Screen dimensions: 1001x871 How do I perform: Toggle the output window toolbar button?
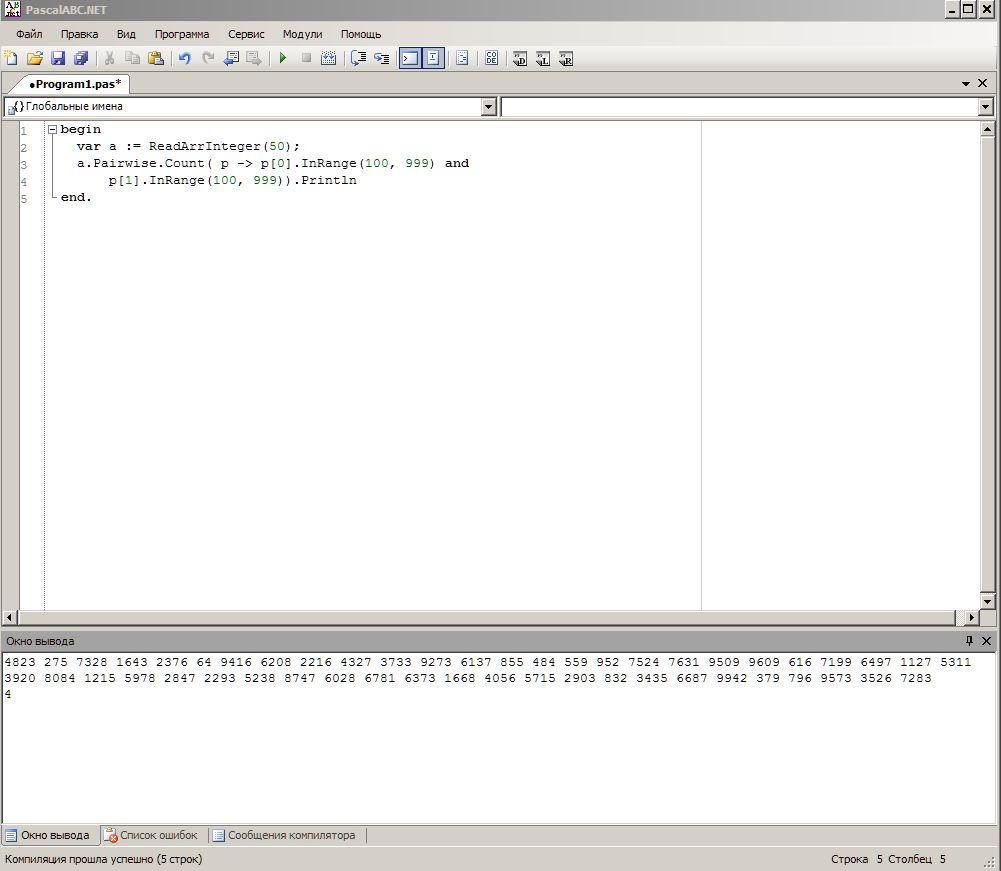point(410,59)
